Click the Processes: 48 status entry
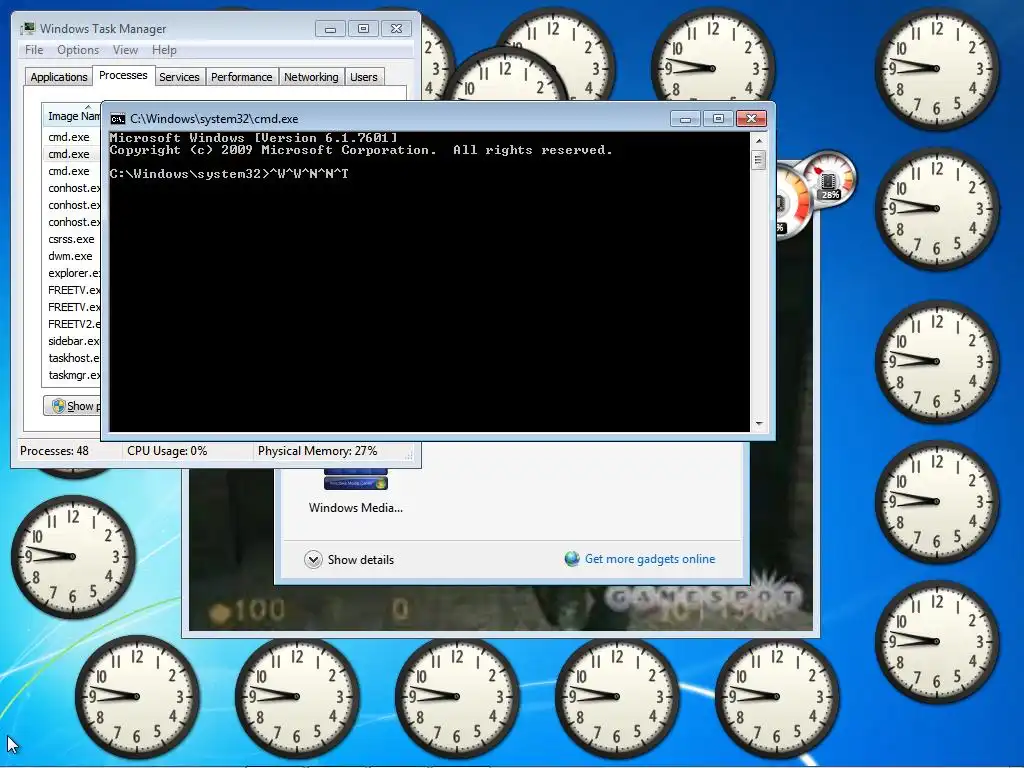Viewport: 1024px width, 768px height. tap(54, 451)
